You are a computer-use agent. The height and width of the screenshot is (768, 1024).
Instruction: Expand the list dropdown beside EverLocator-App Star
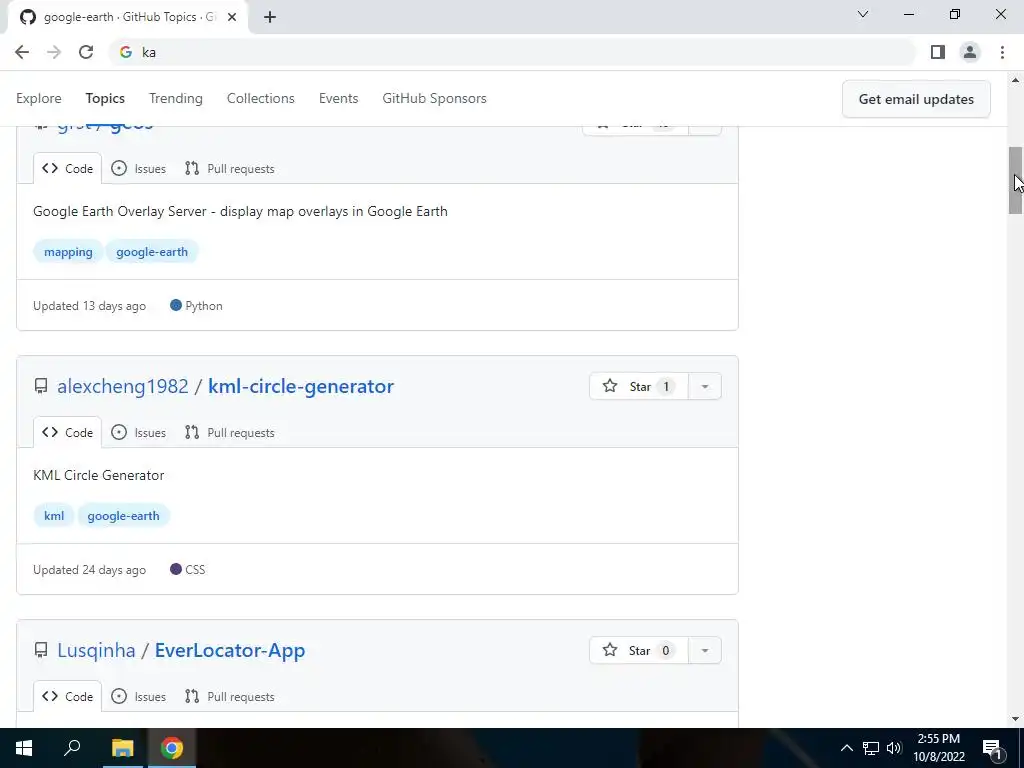point(705,650)
